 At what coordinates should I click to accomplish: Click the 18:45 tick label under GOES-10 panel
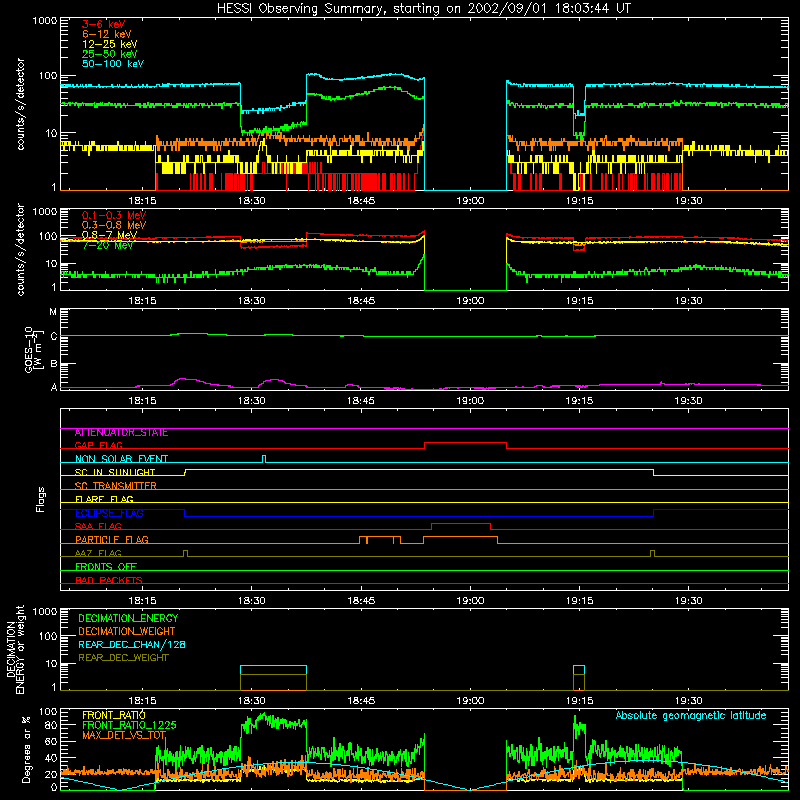[361, 401]
